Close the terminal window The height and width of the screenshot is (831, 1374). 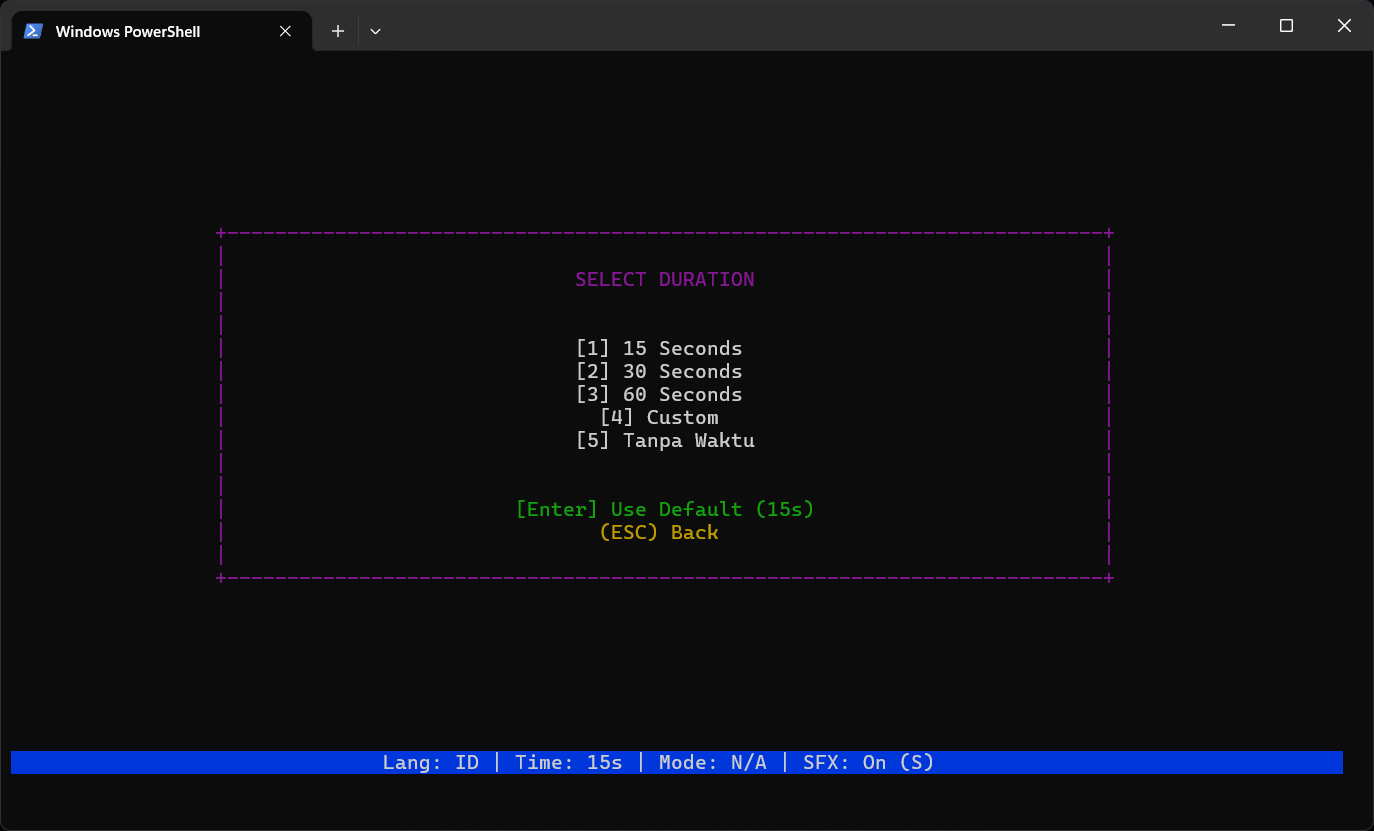1344,26
